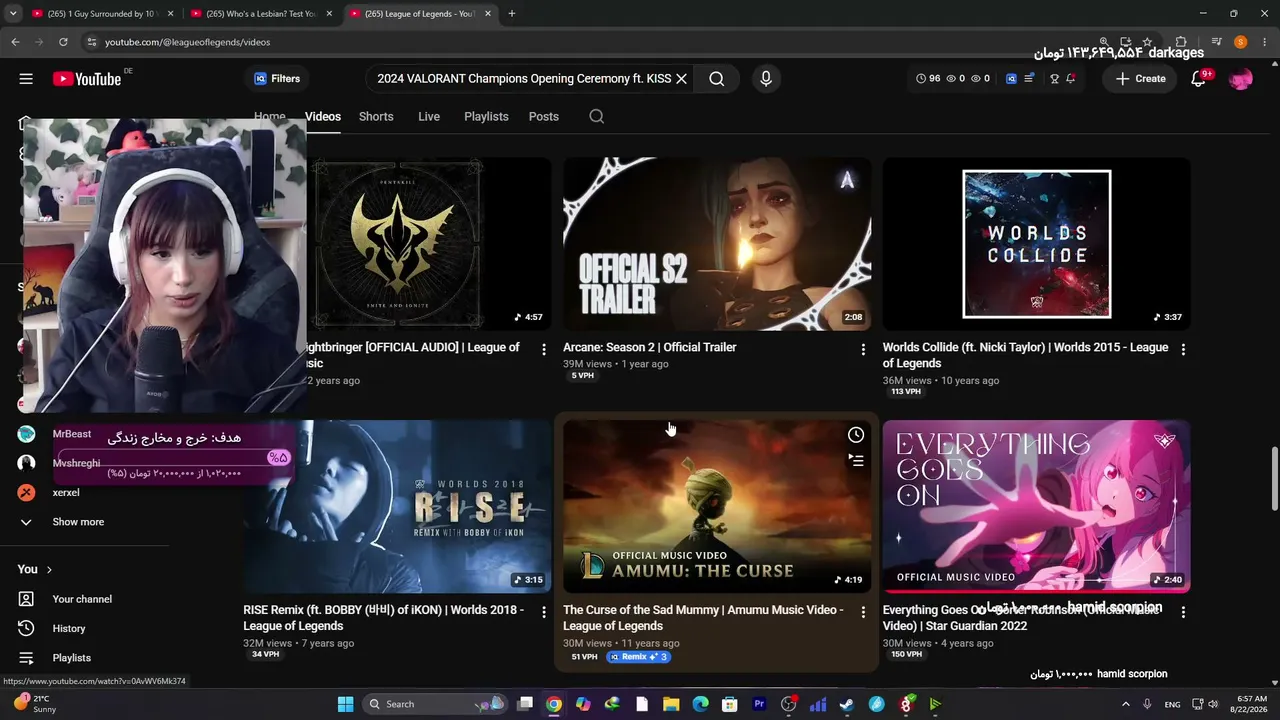Open Chrome extensions puzzle icon
The height and width of the screenshot is (720, 1280).
[x=1181, y=42]
